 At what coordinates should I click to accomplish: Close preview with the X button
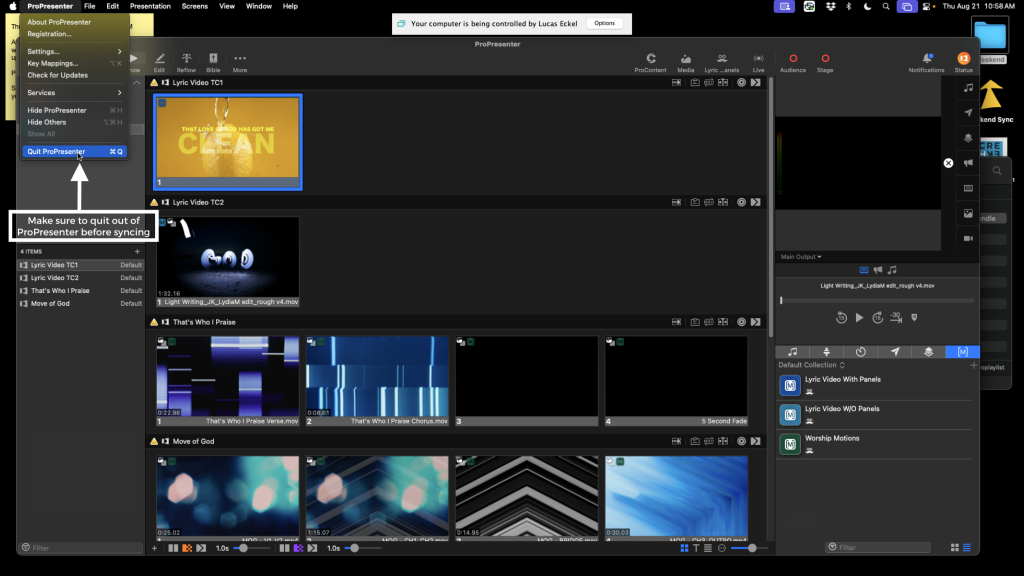[x=948, y=163]
